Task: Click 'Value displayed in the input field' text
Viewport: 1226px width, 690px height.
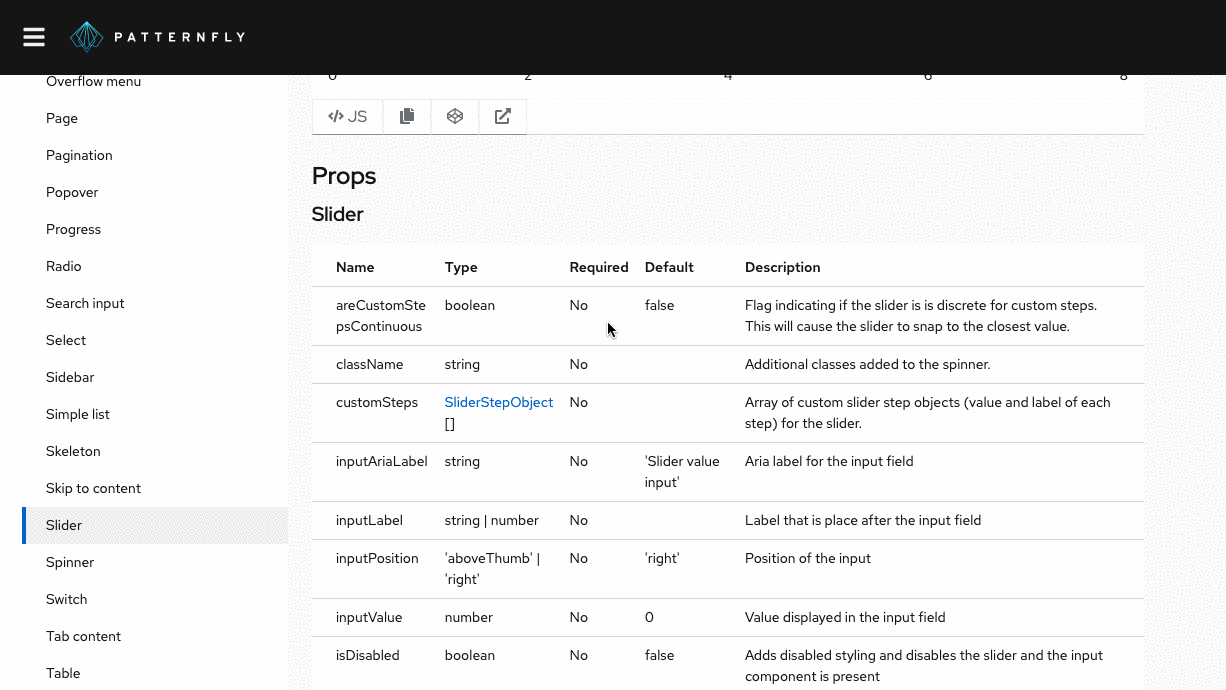Action: tap(845, 617)
